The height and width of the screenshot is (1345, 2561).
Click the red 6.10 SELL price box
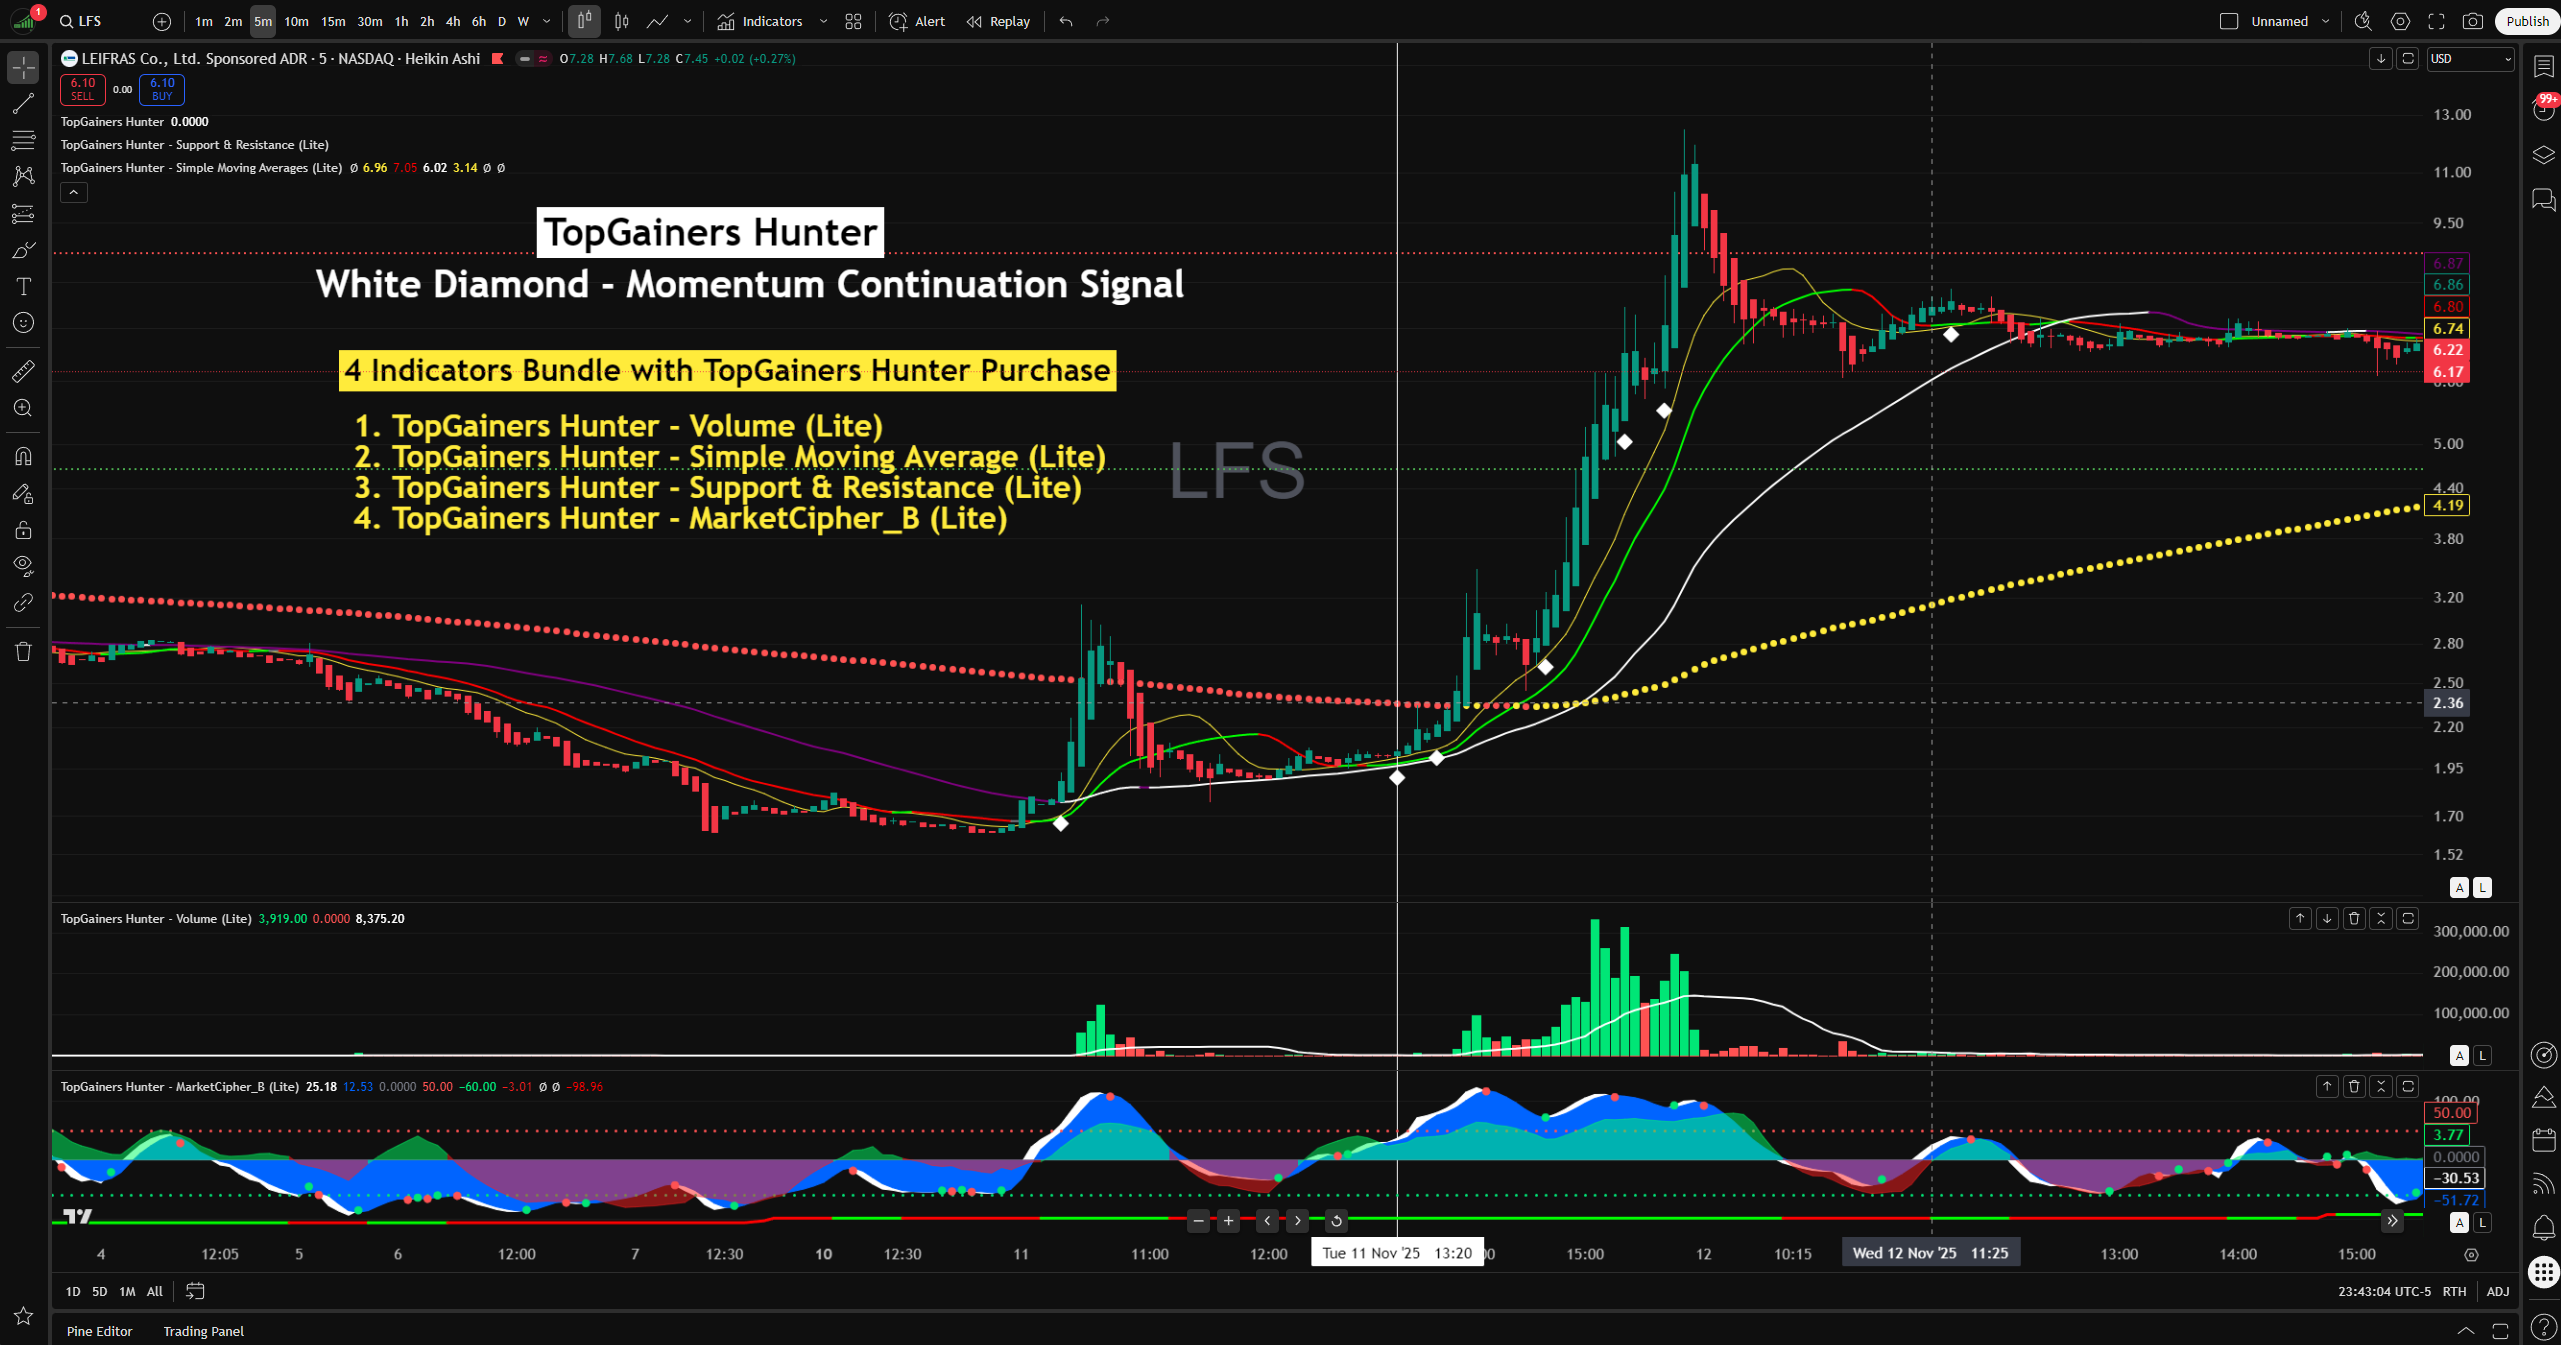coord(82,89)
